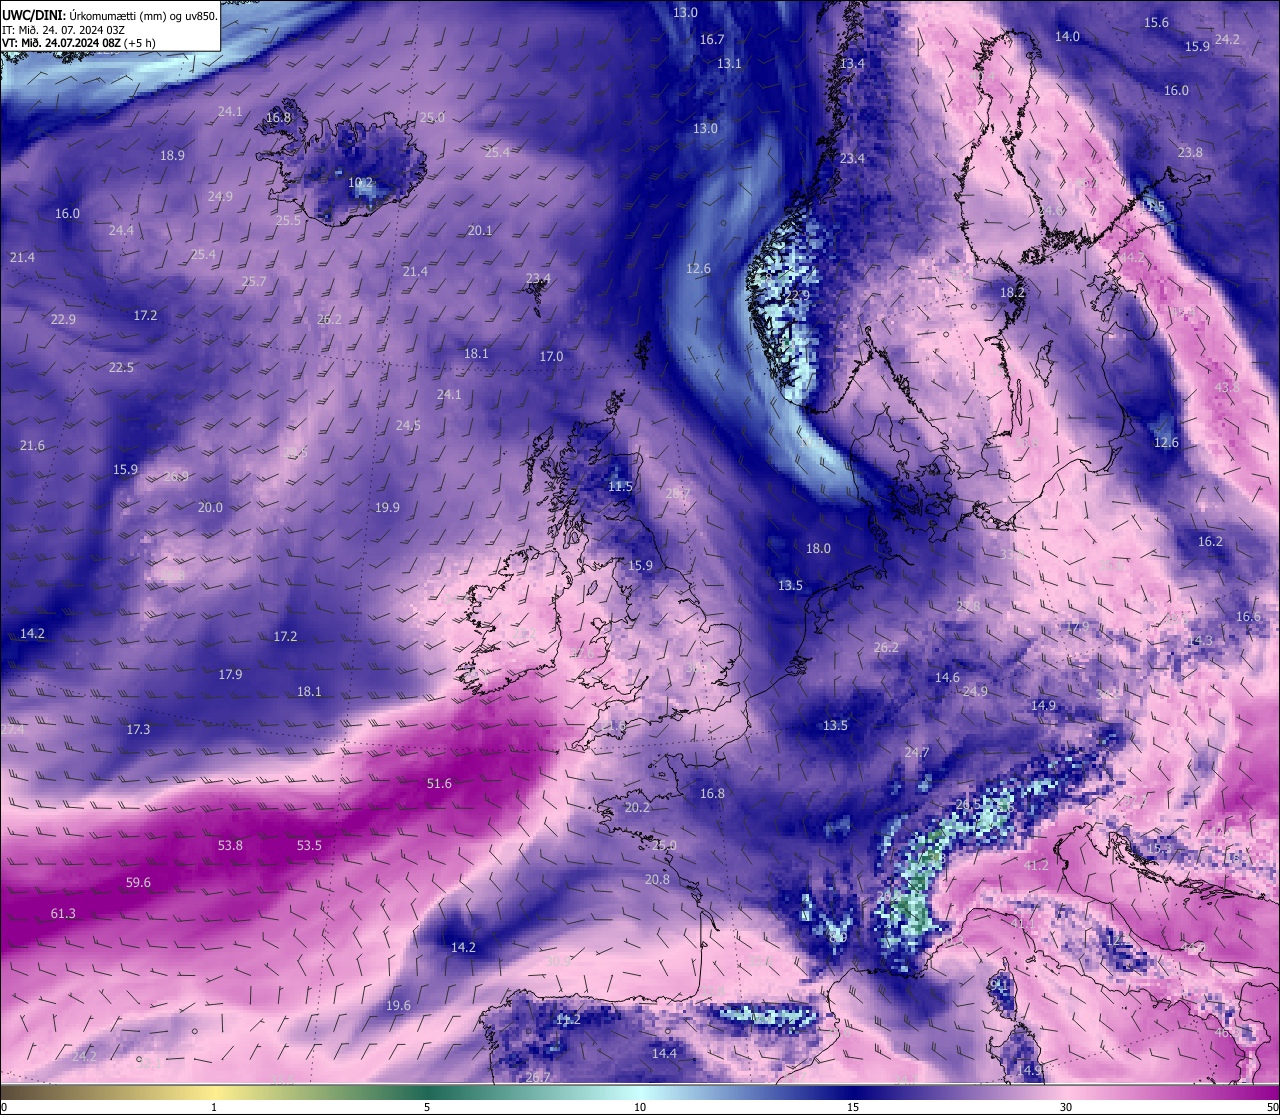Click the 13.1 value label

click(729, 63)
